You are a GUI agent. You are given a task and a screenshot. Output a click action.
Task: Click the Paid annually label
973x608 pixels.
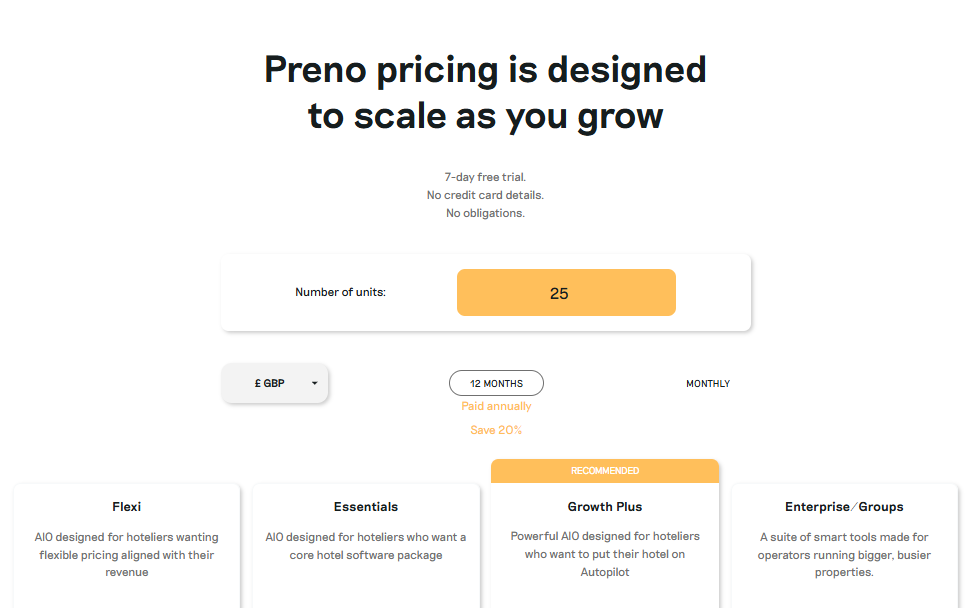point(496,406)
